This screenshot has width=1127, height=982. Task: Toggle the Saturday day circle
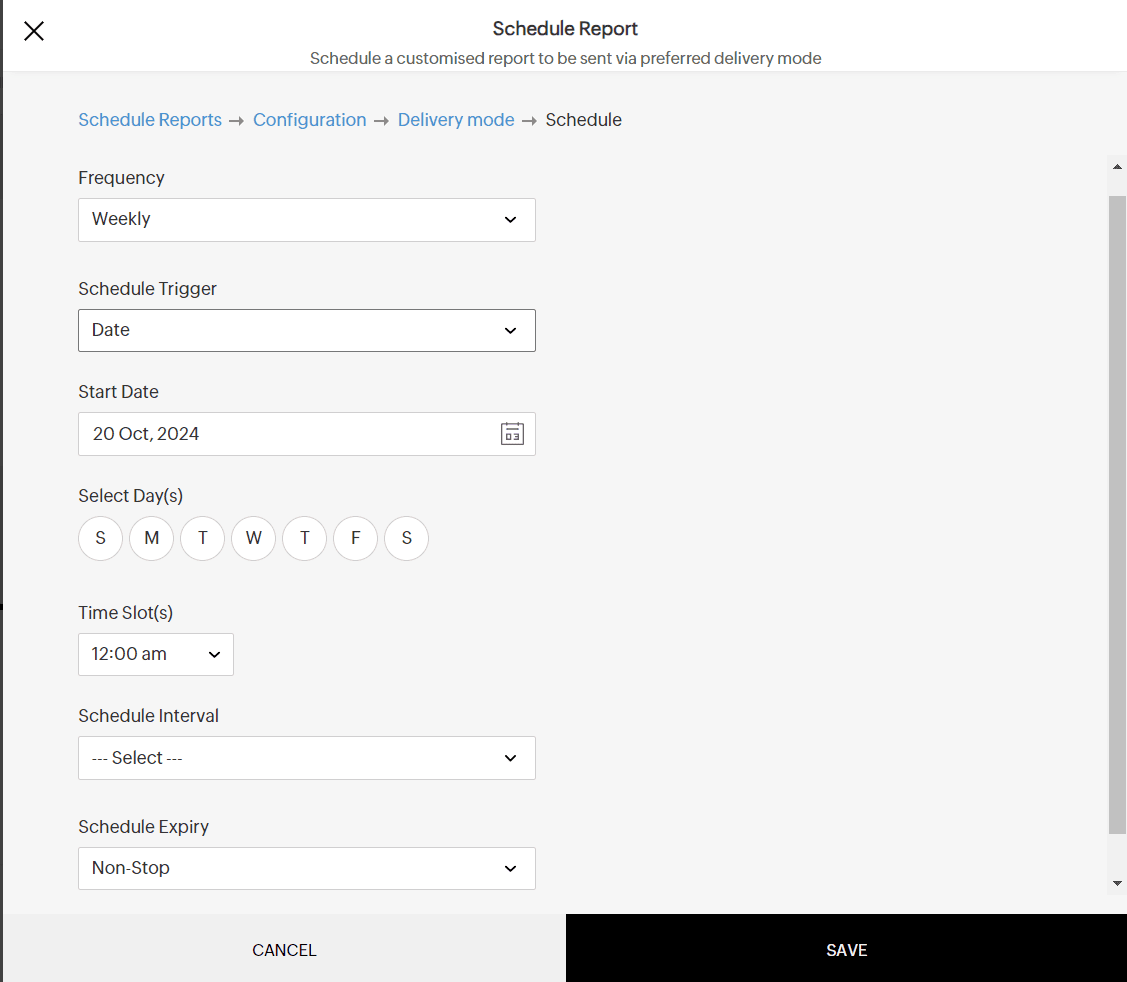pos(407,538)
